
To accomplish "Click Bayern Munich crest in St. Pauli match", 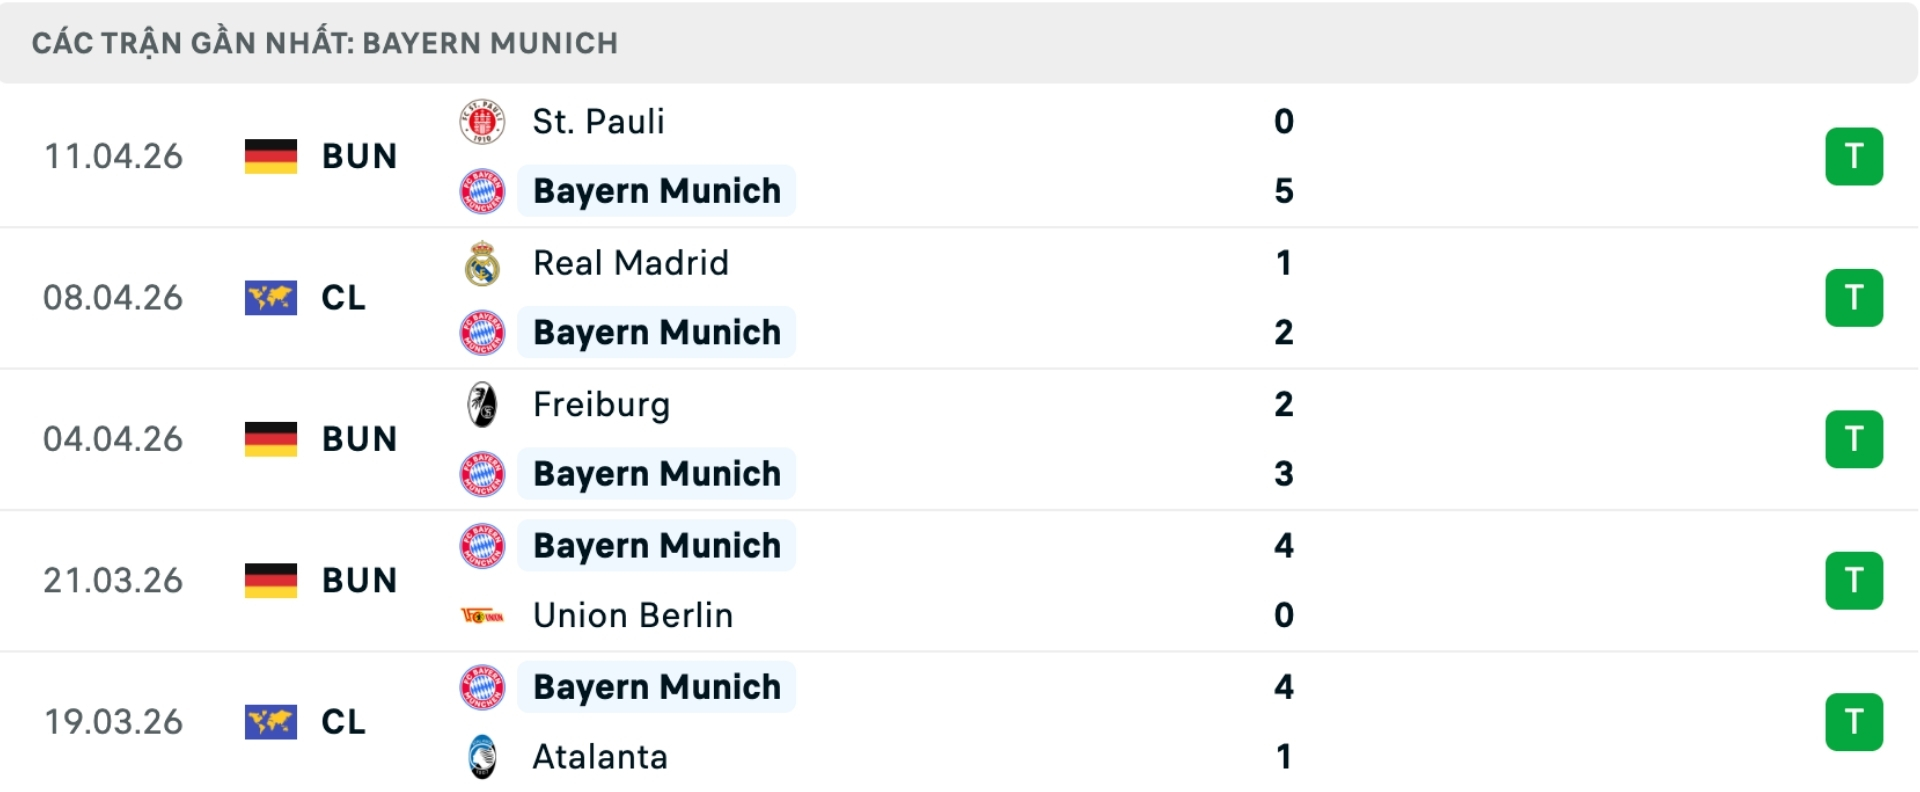I will (482, 191).
